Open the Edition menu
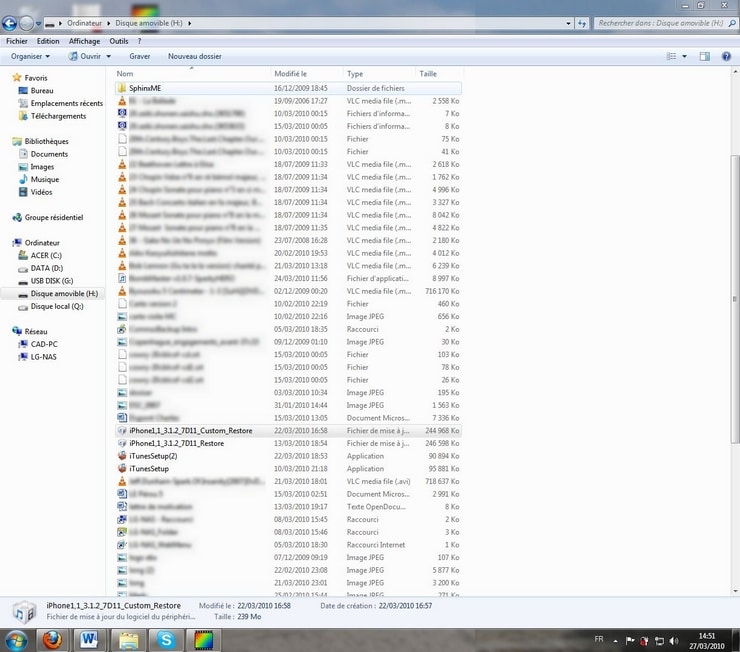This screenshot has height=652, width=740. [48, 42]
